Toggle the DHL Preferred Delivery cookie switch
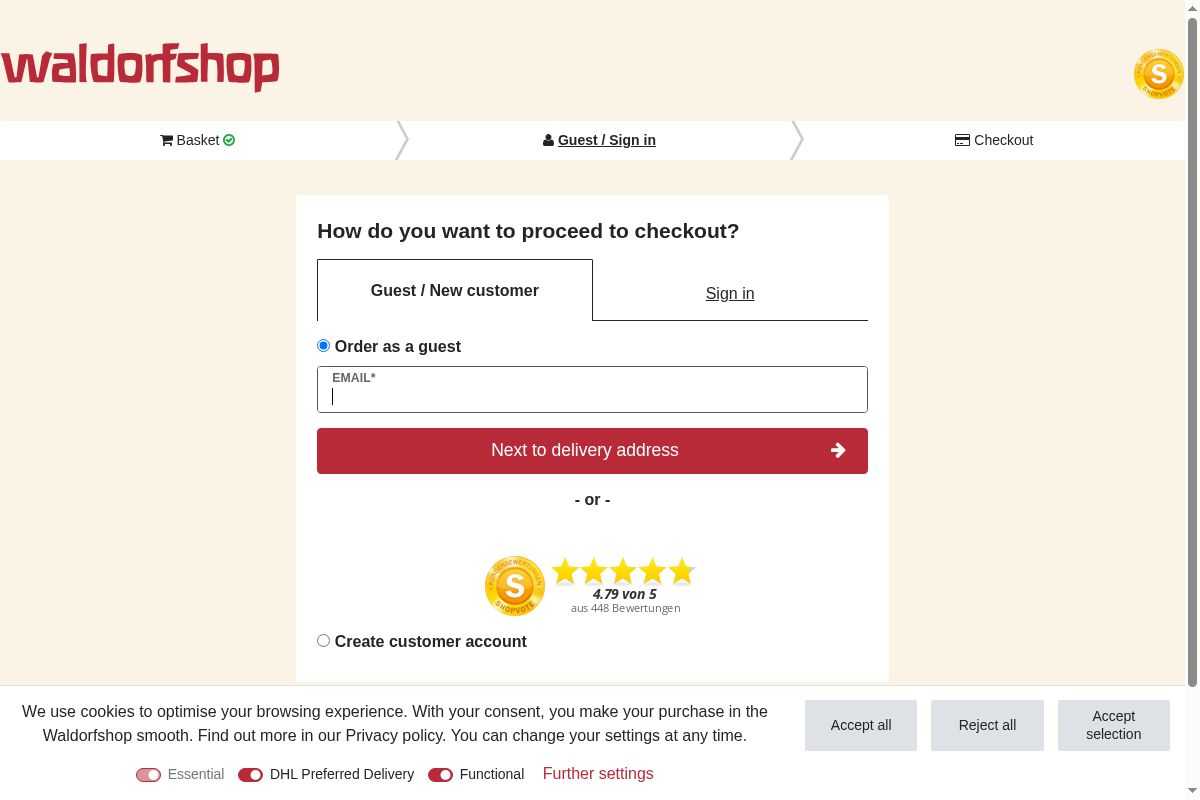The width and height of the screenshot is (1200, 800). pyautogui.click(x=250, y=775)
